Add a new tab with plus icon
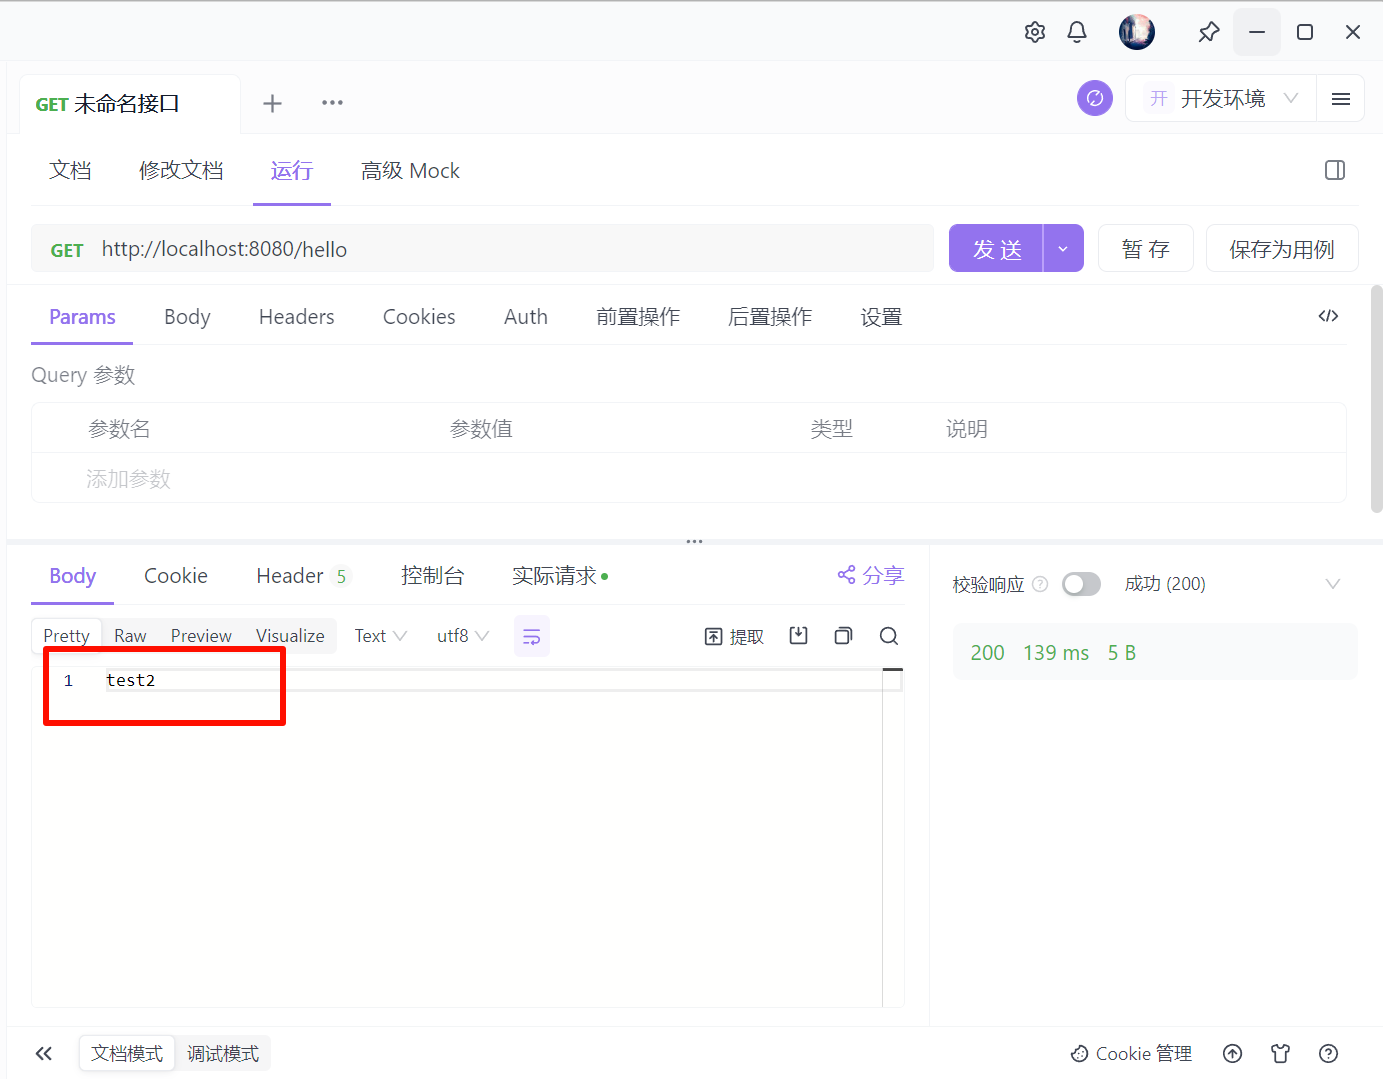Screen dimensions: 1383x1079 [272, 103]
